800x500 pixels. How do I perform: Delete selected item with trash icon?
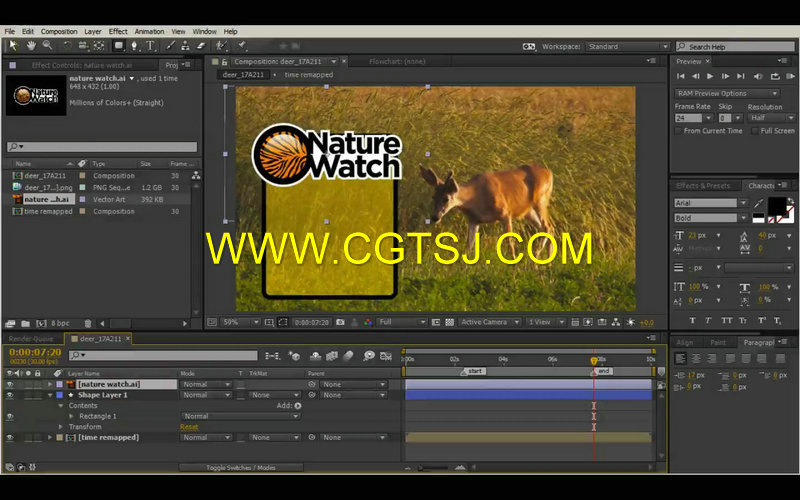coord(88,323)
